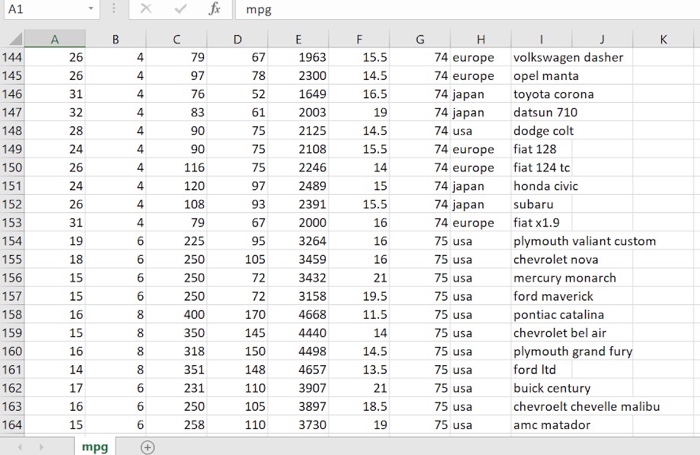The width and height of the screenshot is (700, 455).
Task: Click the formula bar three-dot handle
Action: [x=113, y=9]
